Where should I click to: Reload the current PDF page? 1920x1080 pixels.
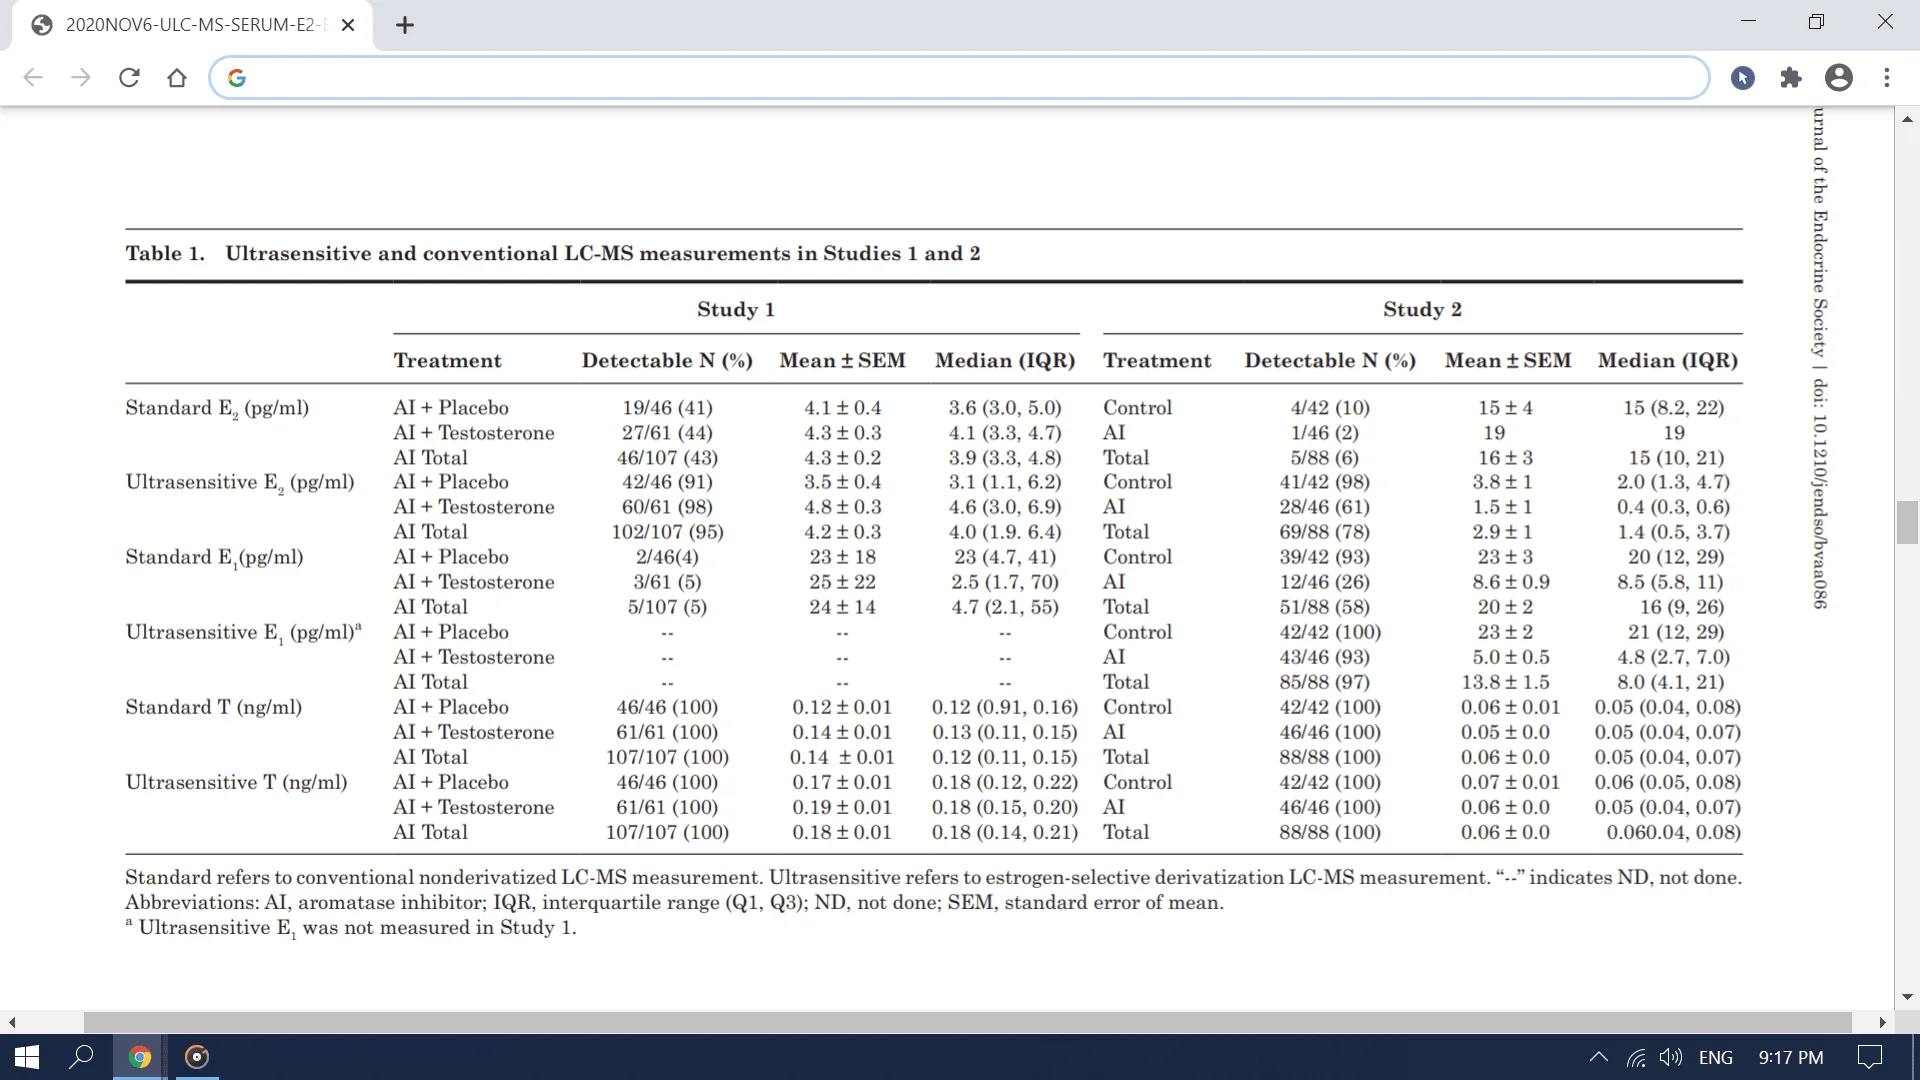(129, 77)
